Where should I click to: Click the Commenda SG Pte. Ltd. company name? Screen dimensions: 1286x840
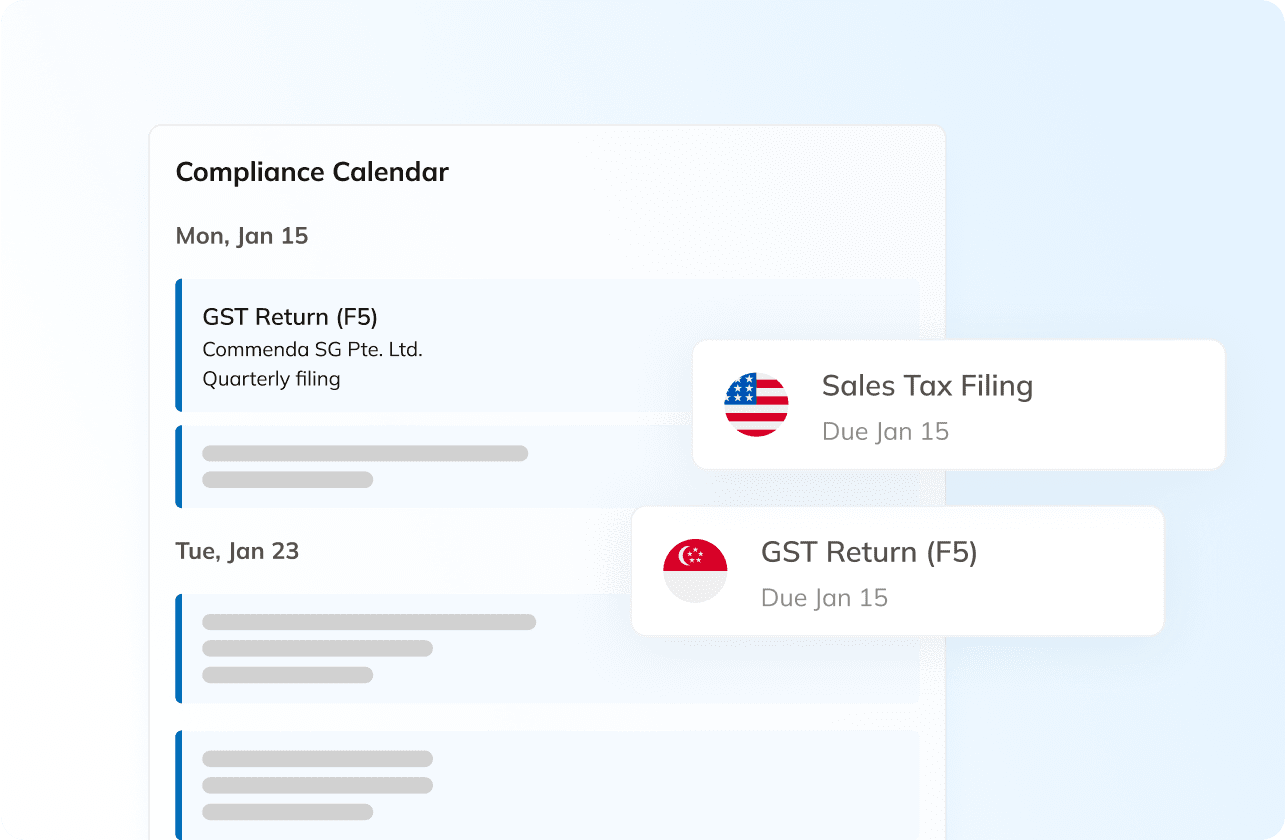click(312, 350)
